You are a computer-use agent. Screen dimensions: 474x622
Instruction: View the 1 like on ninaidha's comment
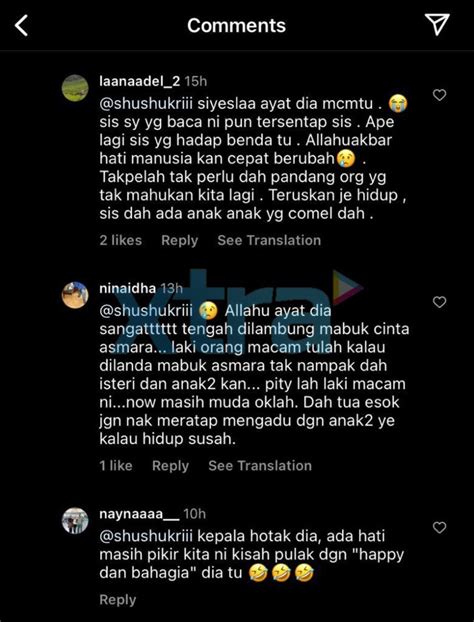116,466
